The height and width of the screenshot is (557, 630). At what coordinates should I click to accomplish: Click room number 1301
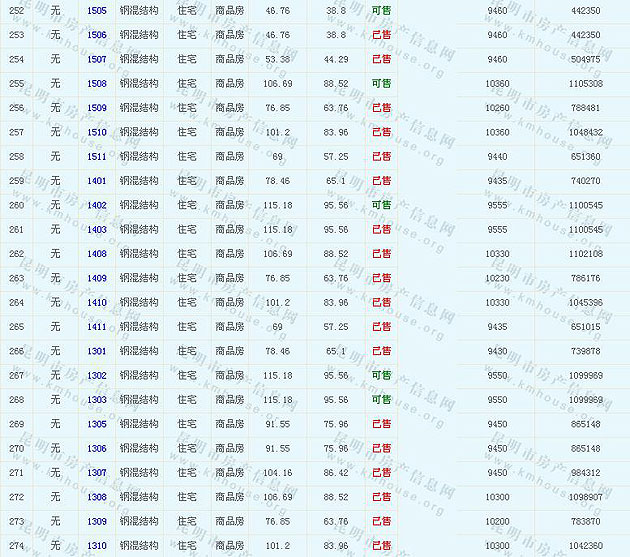click(97, 351)
